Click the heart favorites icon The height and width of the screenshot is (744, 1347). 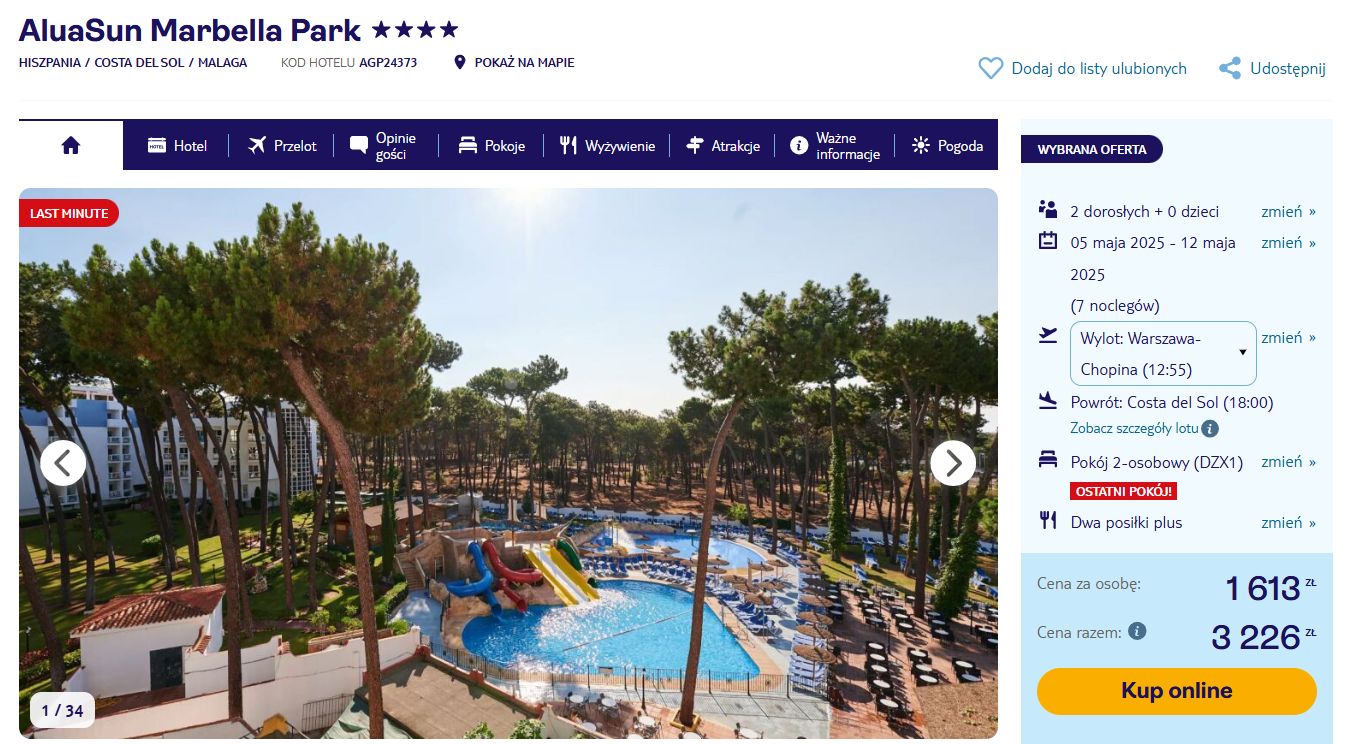pos(990,68)
